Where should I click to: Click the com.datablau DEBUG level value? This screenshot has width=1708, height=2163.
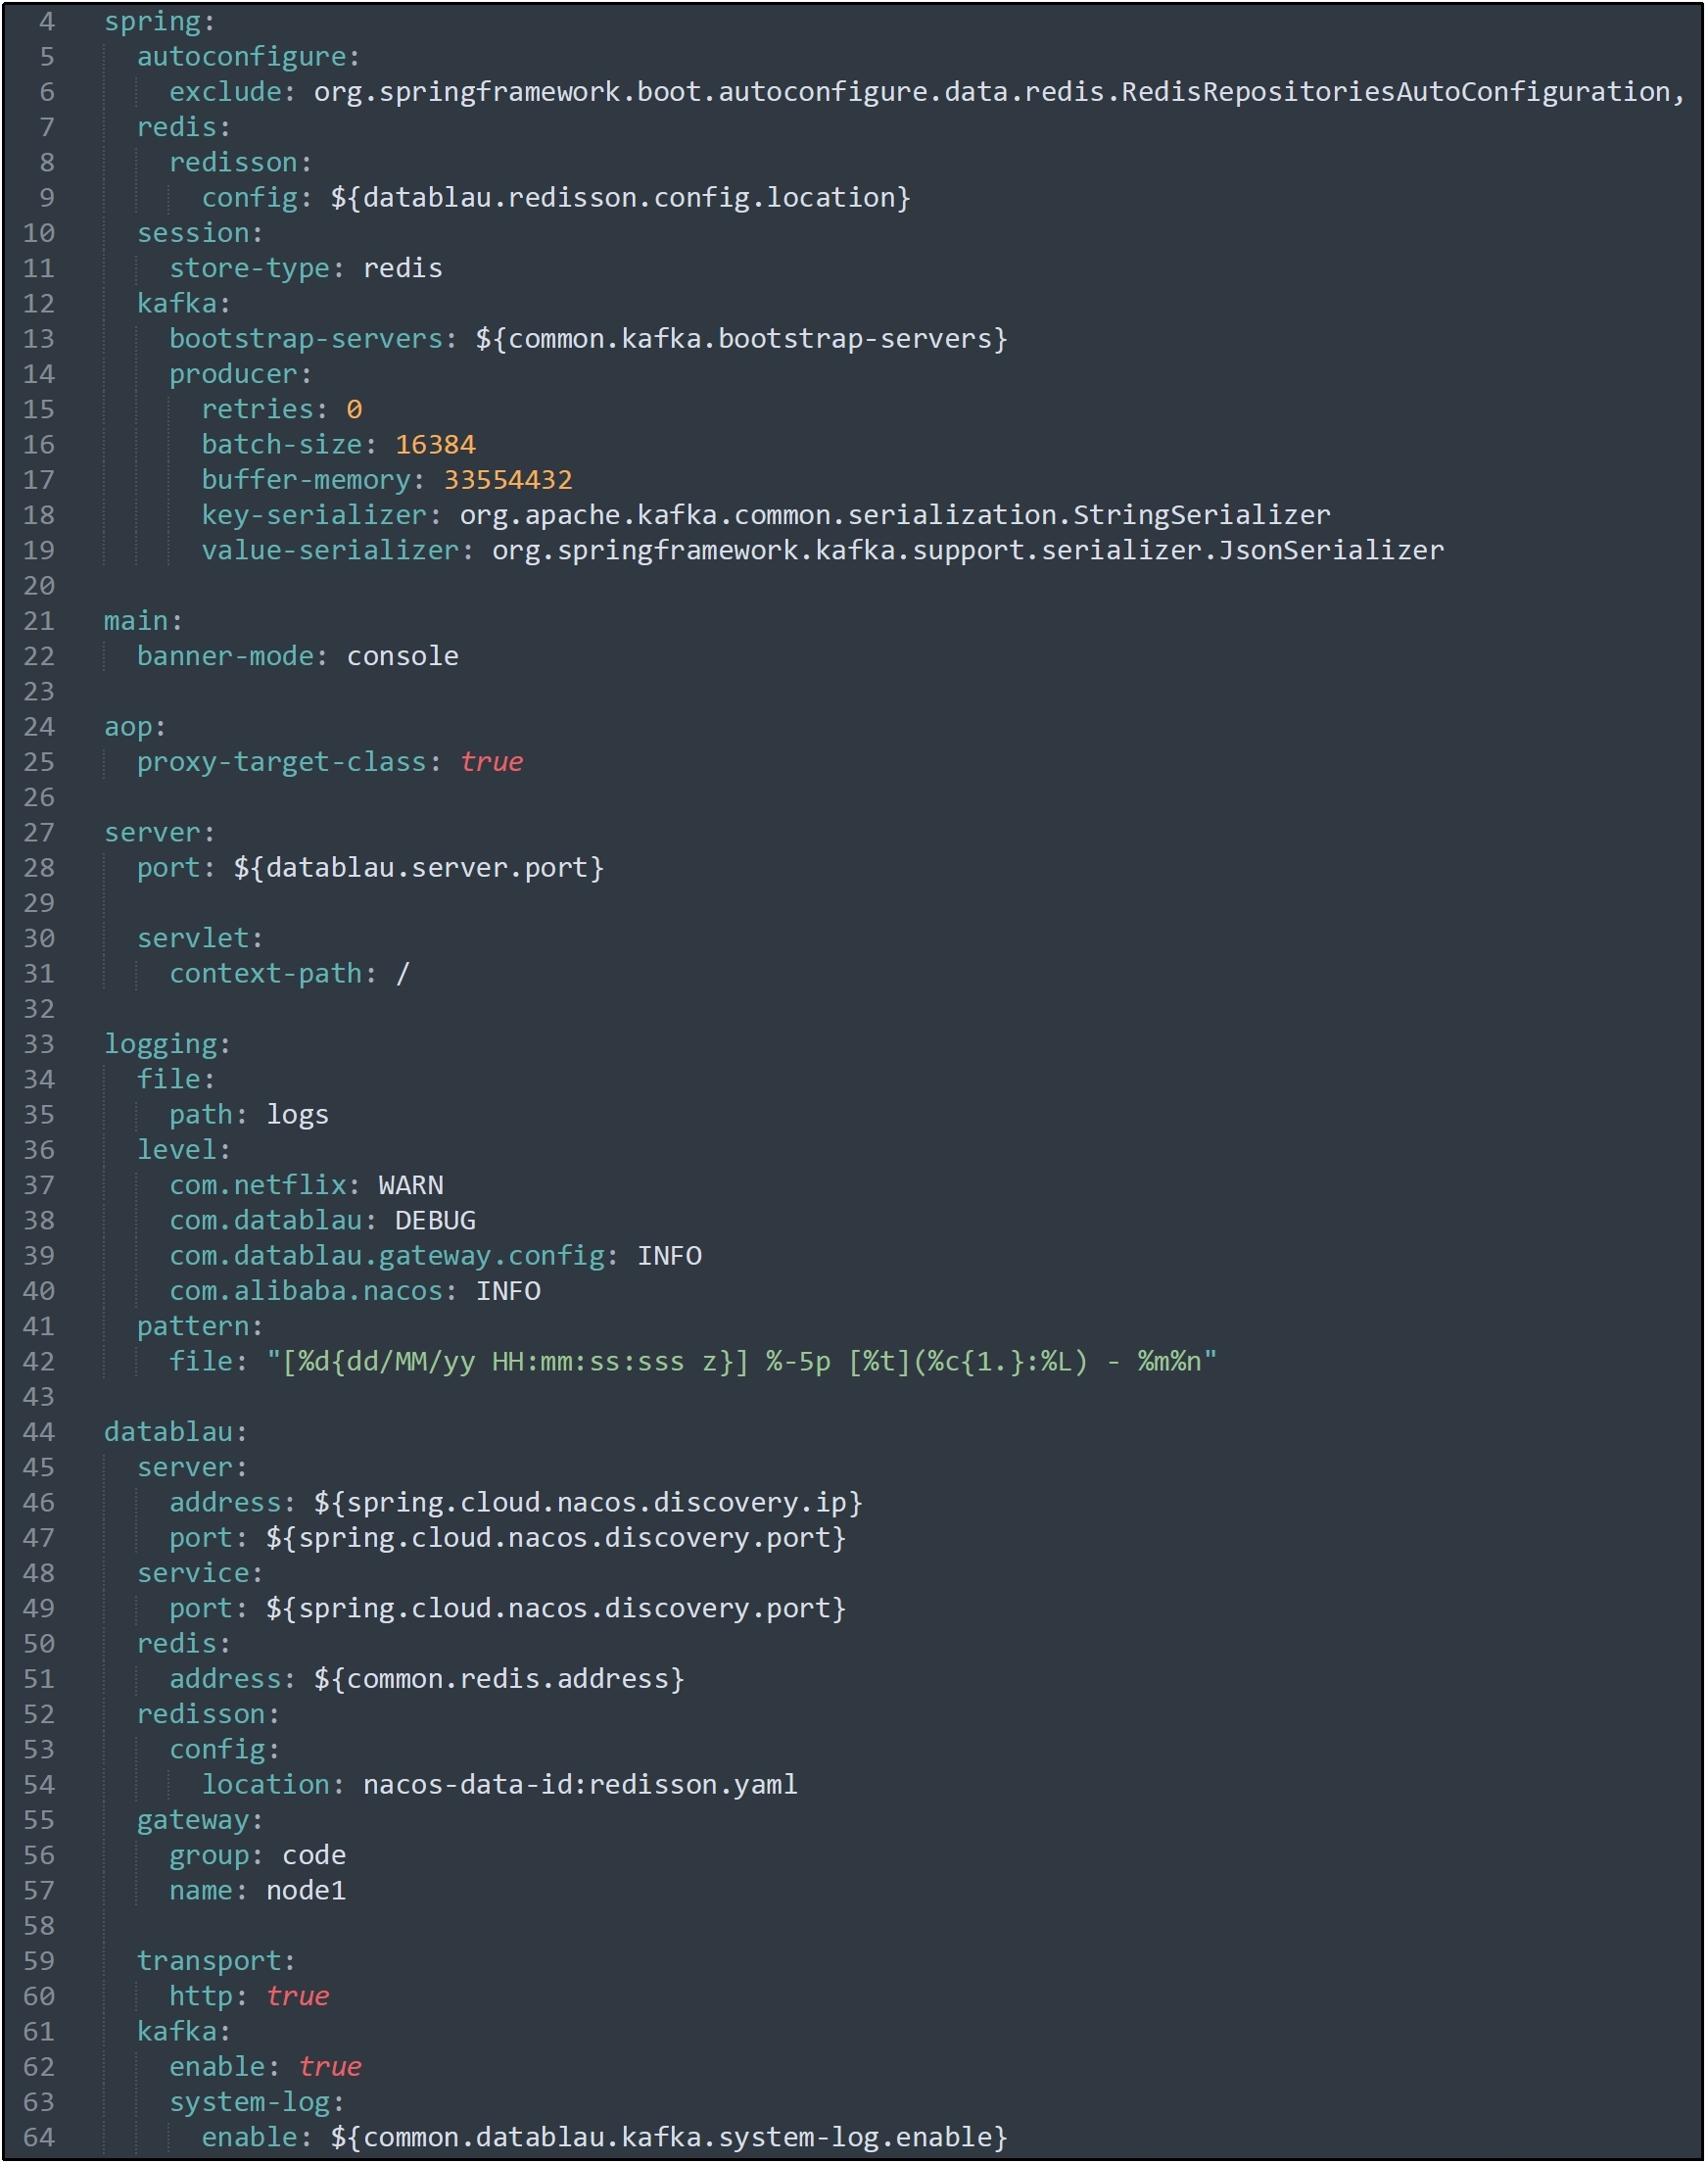point(435,1221)
